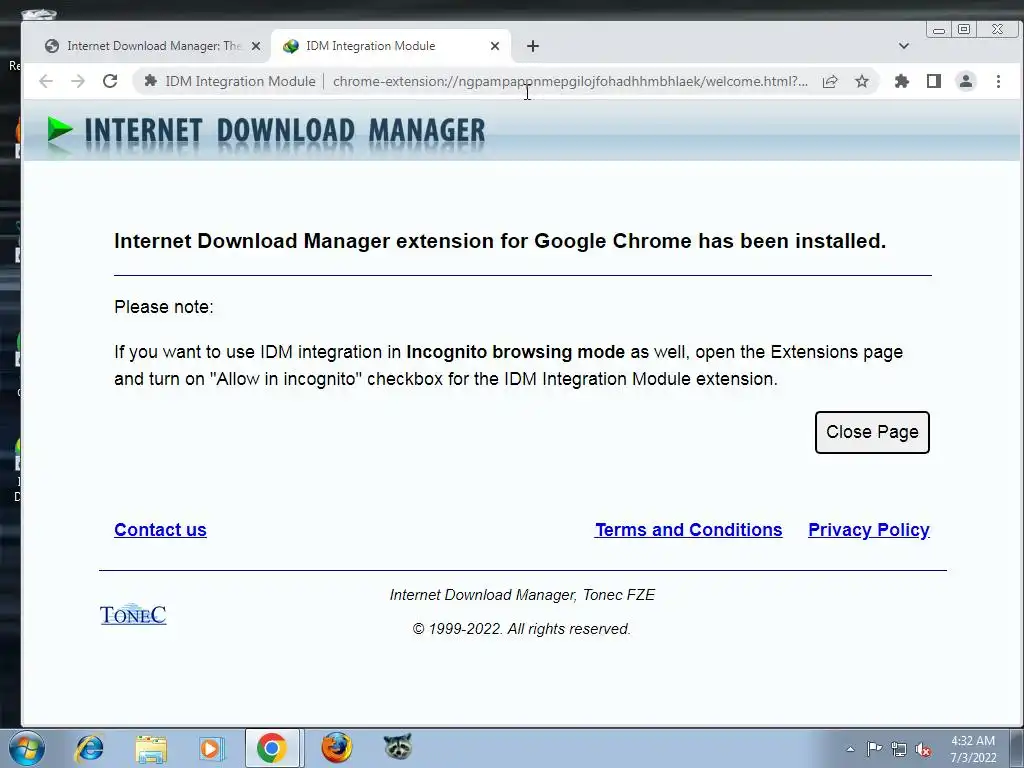Screen dimensions: 1024x768
Task: Open the raccoon app in taskbar
Action: [x=398, y=746]
